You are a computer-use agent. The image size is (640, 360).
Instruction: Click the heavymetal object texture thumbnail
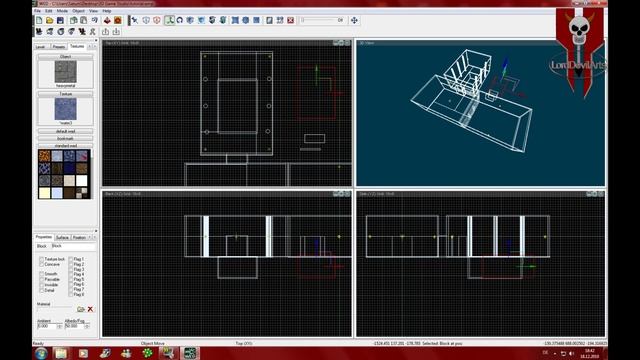[x=65, y=72]
